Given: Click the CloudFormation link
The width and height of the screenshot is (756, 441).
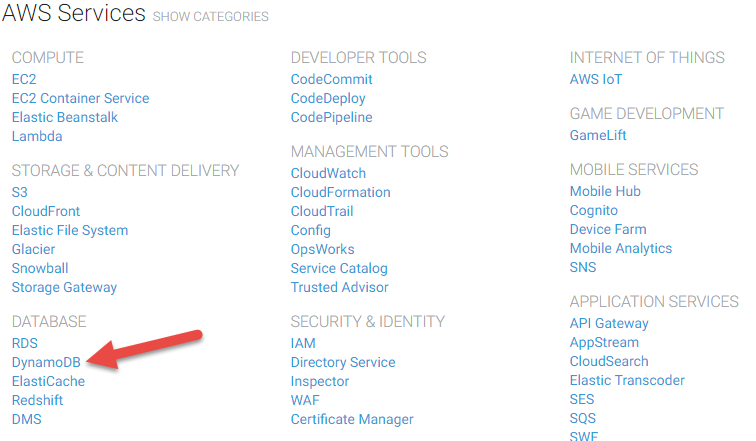Looking at the screenshot, I should point(340,192).
